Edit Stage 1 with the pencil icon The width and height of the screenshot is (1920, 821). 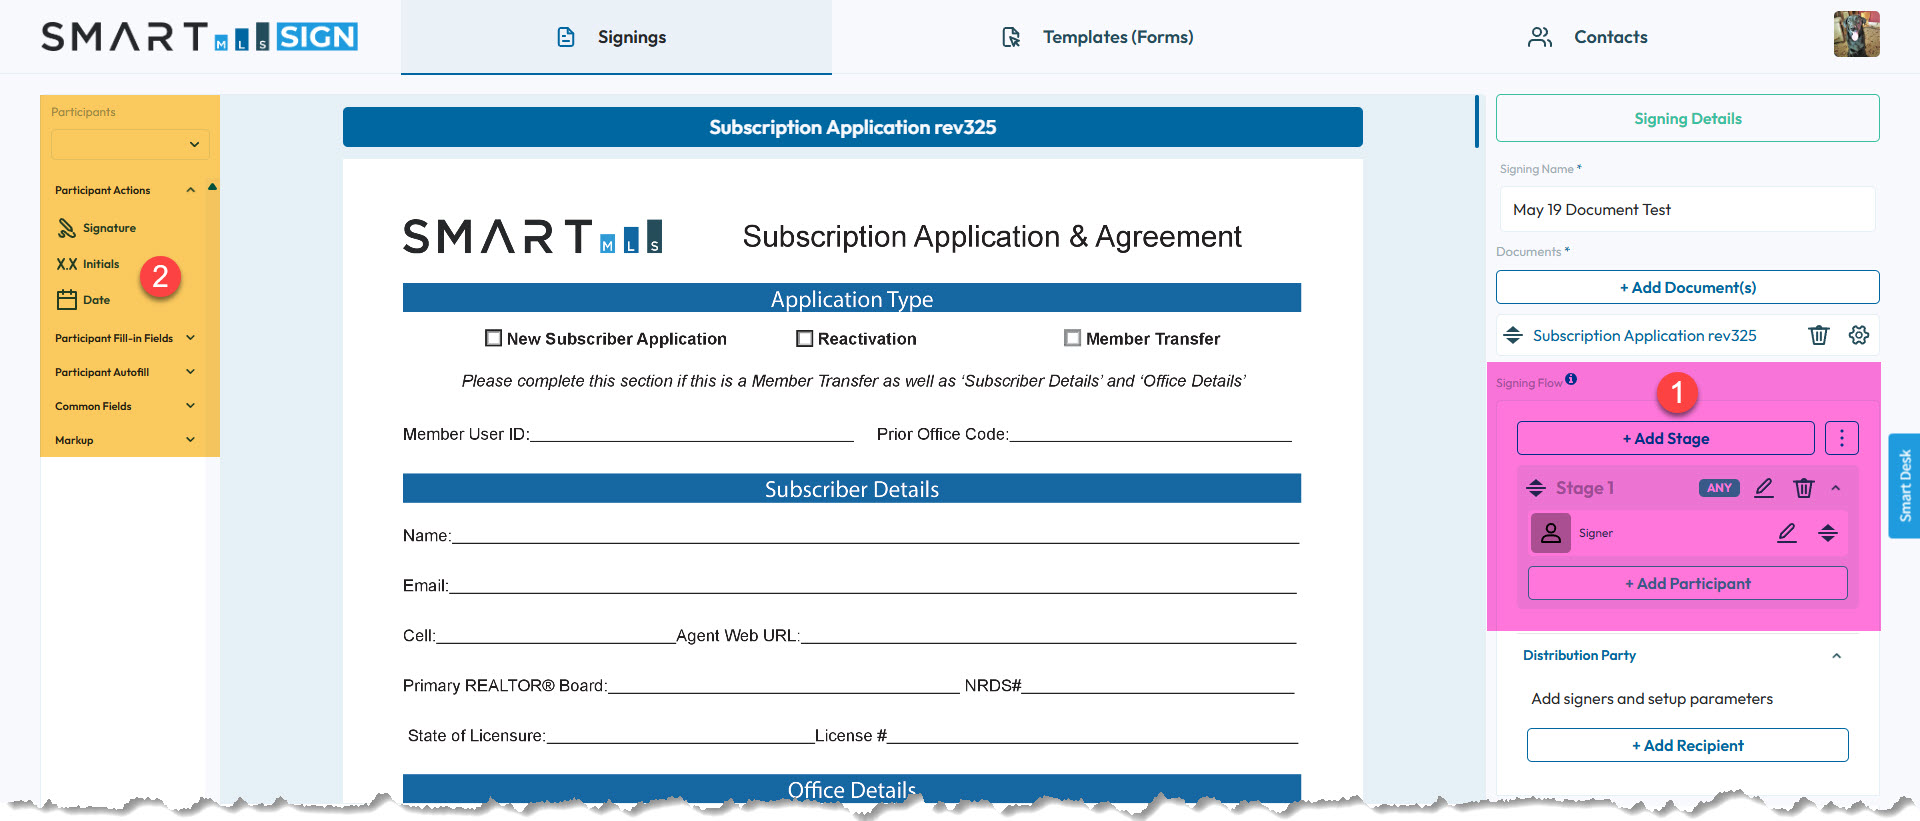point(1764,488)
